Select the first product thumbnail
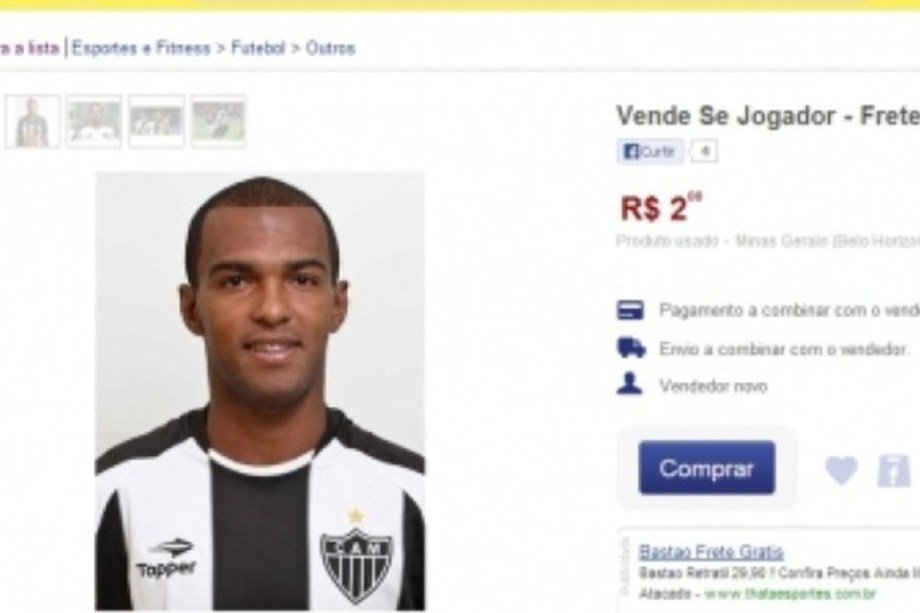 [x=32, y=121]
